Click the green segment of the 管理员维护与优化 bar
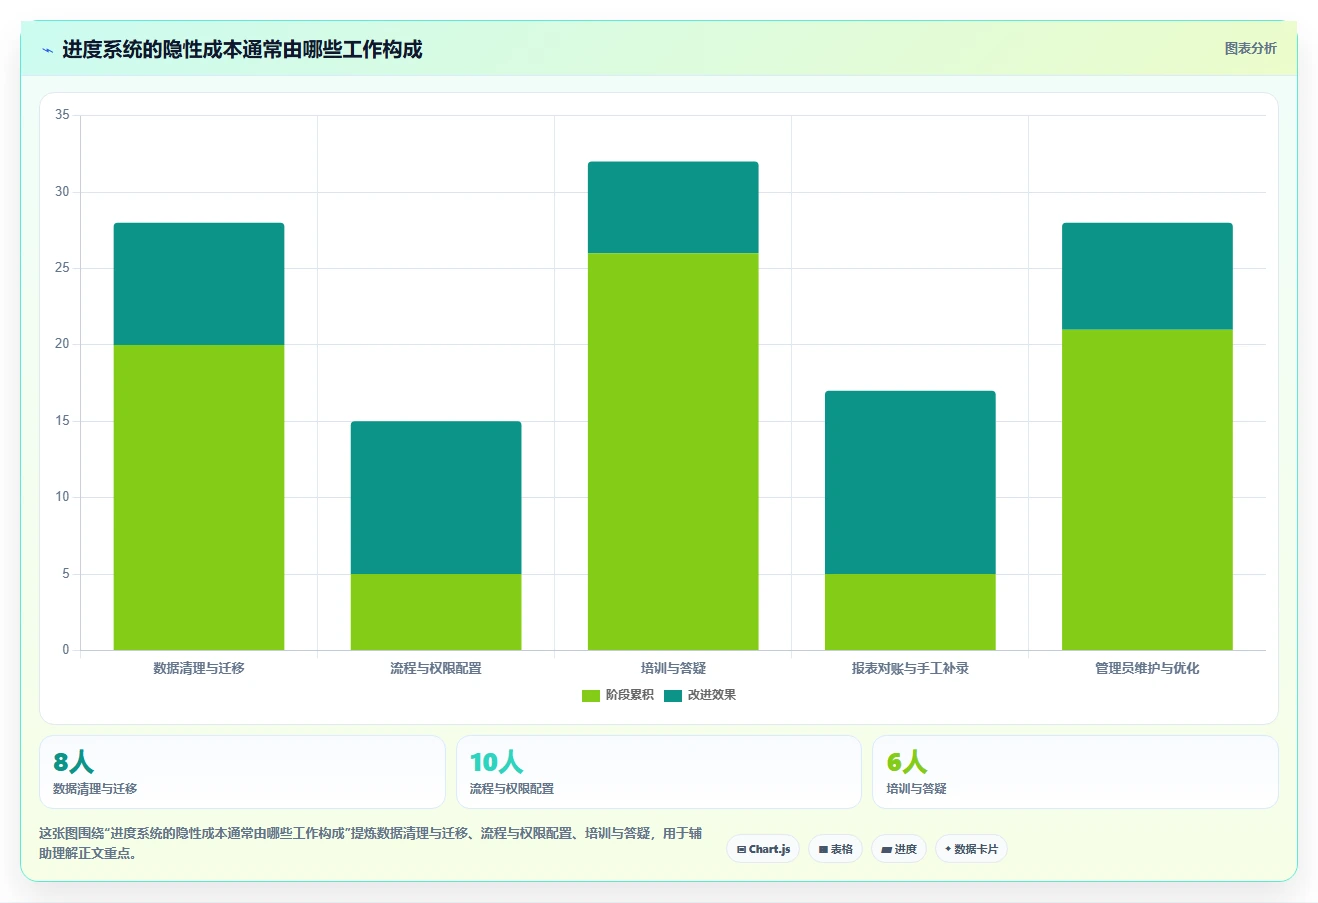 point(1147,490)
